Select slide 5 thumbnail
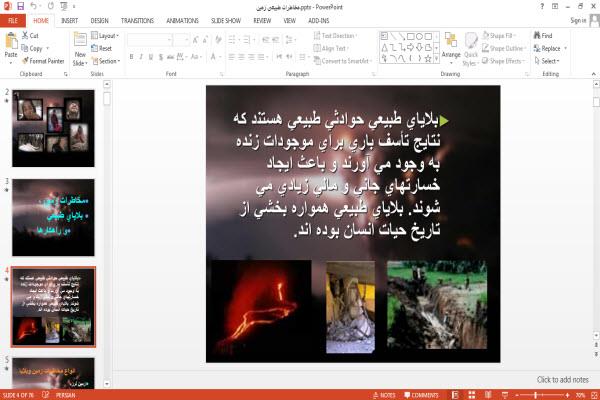 click(x=53, y=373)
